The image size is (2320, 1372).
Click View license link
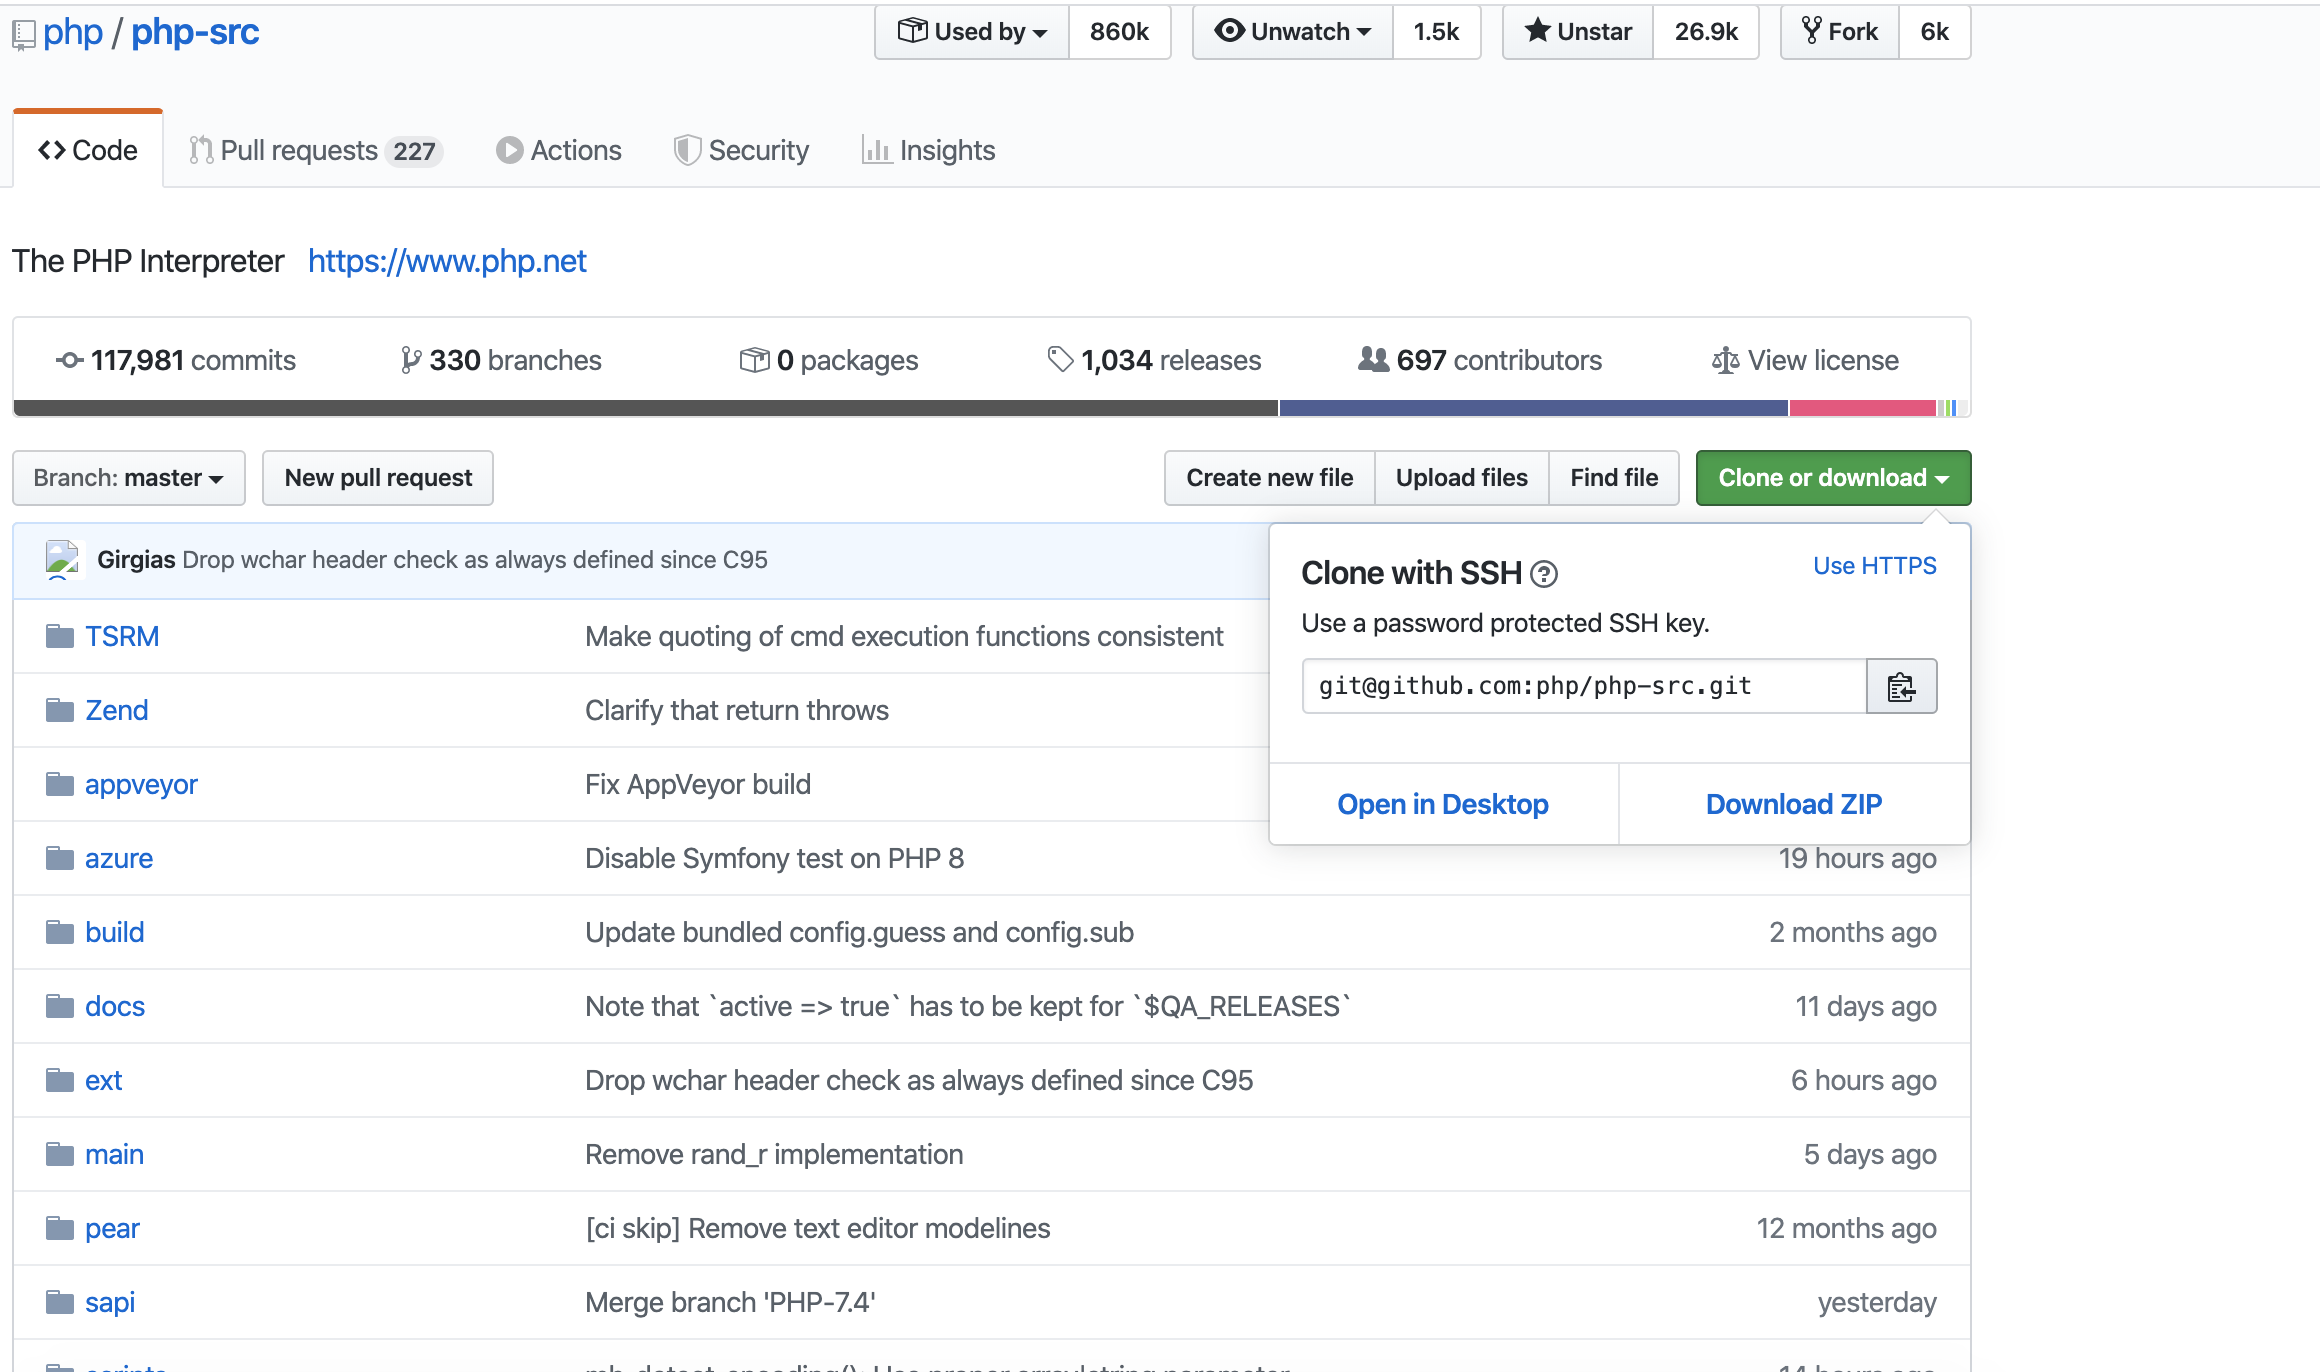click(x=1805, y=360)
